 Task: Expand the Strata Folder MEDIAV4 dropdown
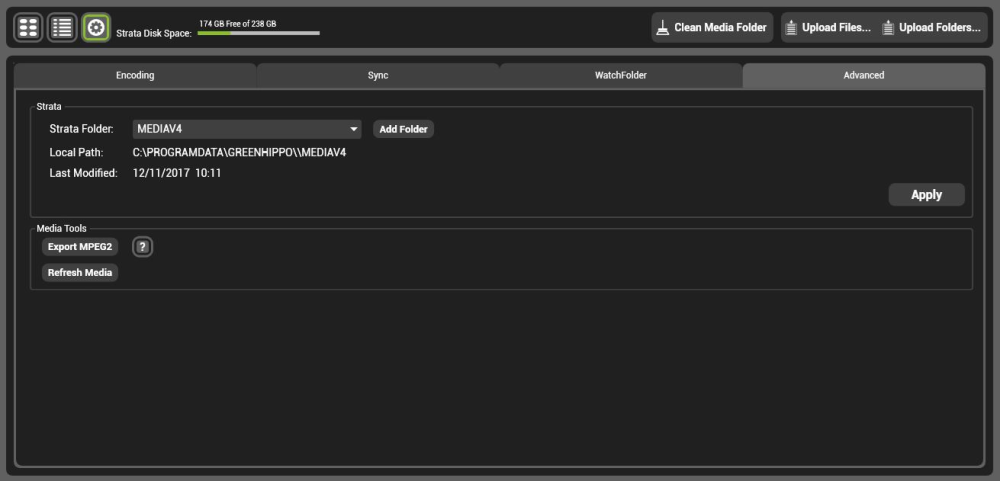pyautogui.click(x=247, y=129)
